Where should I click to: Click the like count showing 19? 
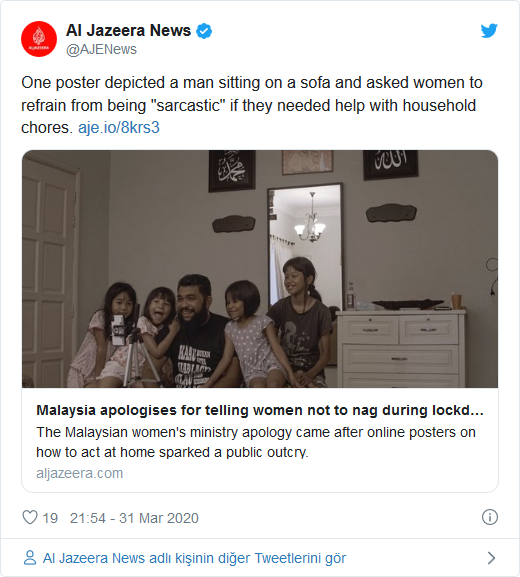[x=50, y=518]
